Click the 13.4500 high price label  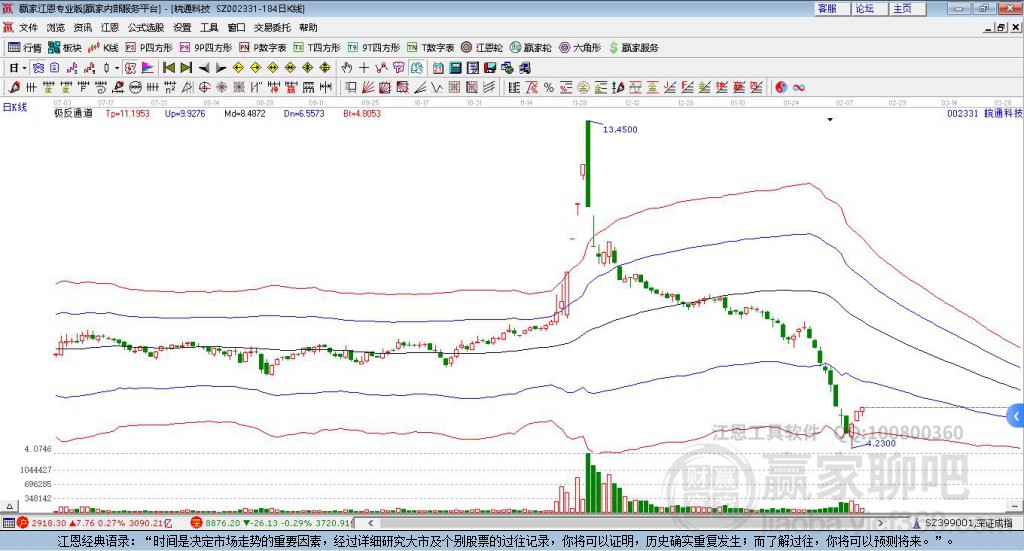click(620, 129)
